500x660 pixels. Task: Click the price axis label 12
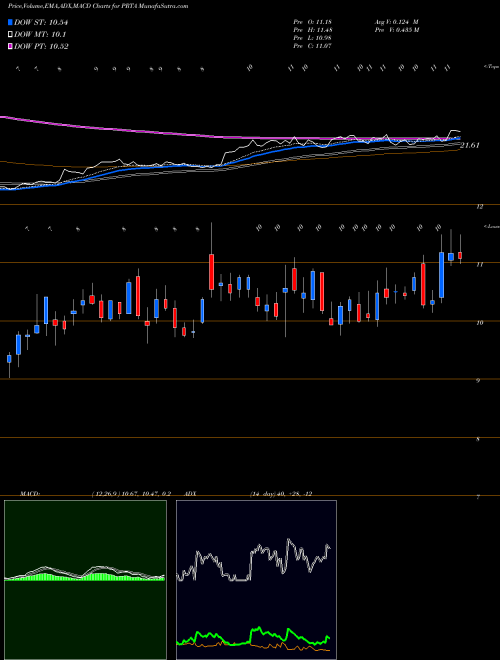click(x=479, y=207)
